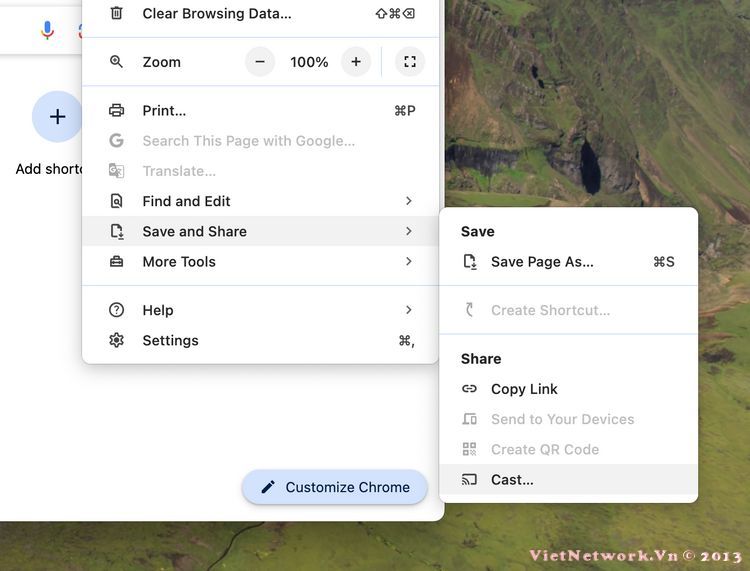The height and width of the screenshot is (571, 750).
Task: Choose Cast… from the Share submenu
Action: (x=512, y=480)
